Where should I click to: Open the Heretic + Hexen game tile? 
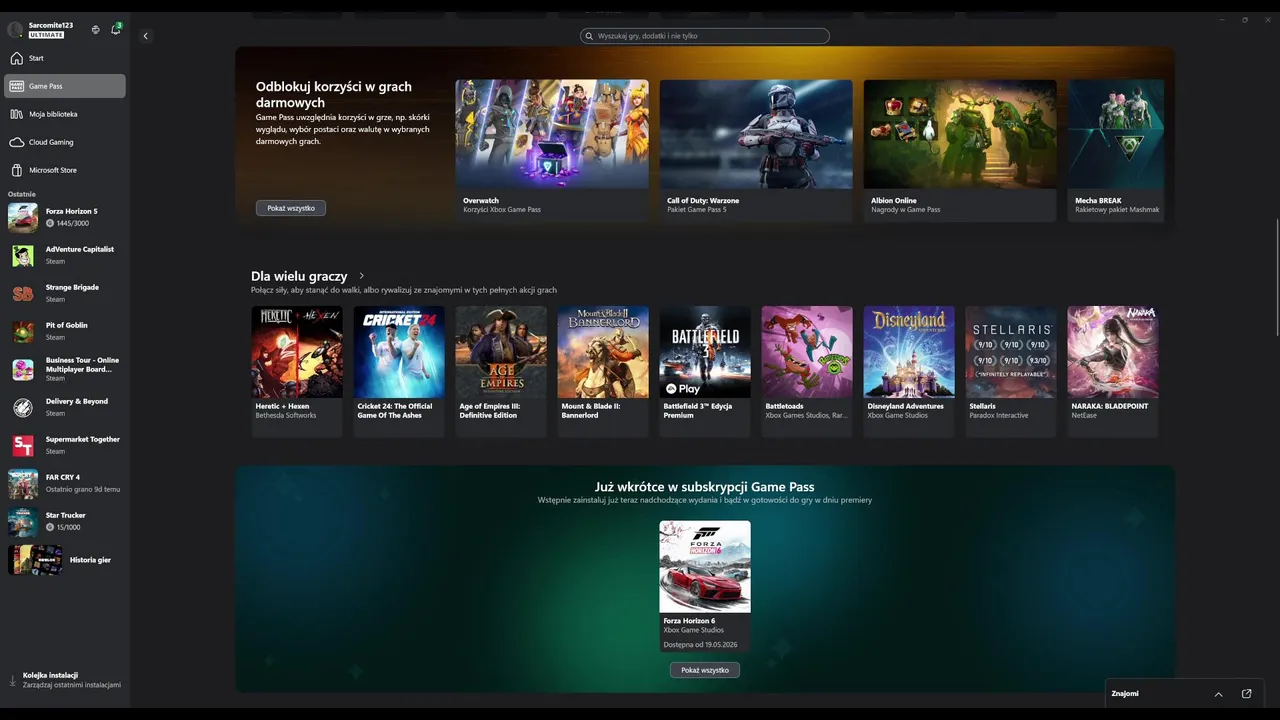[297, 371]
